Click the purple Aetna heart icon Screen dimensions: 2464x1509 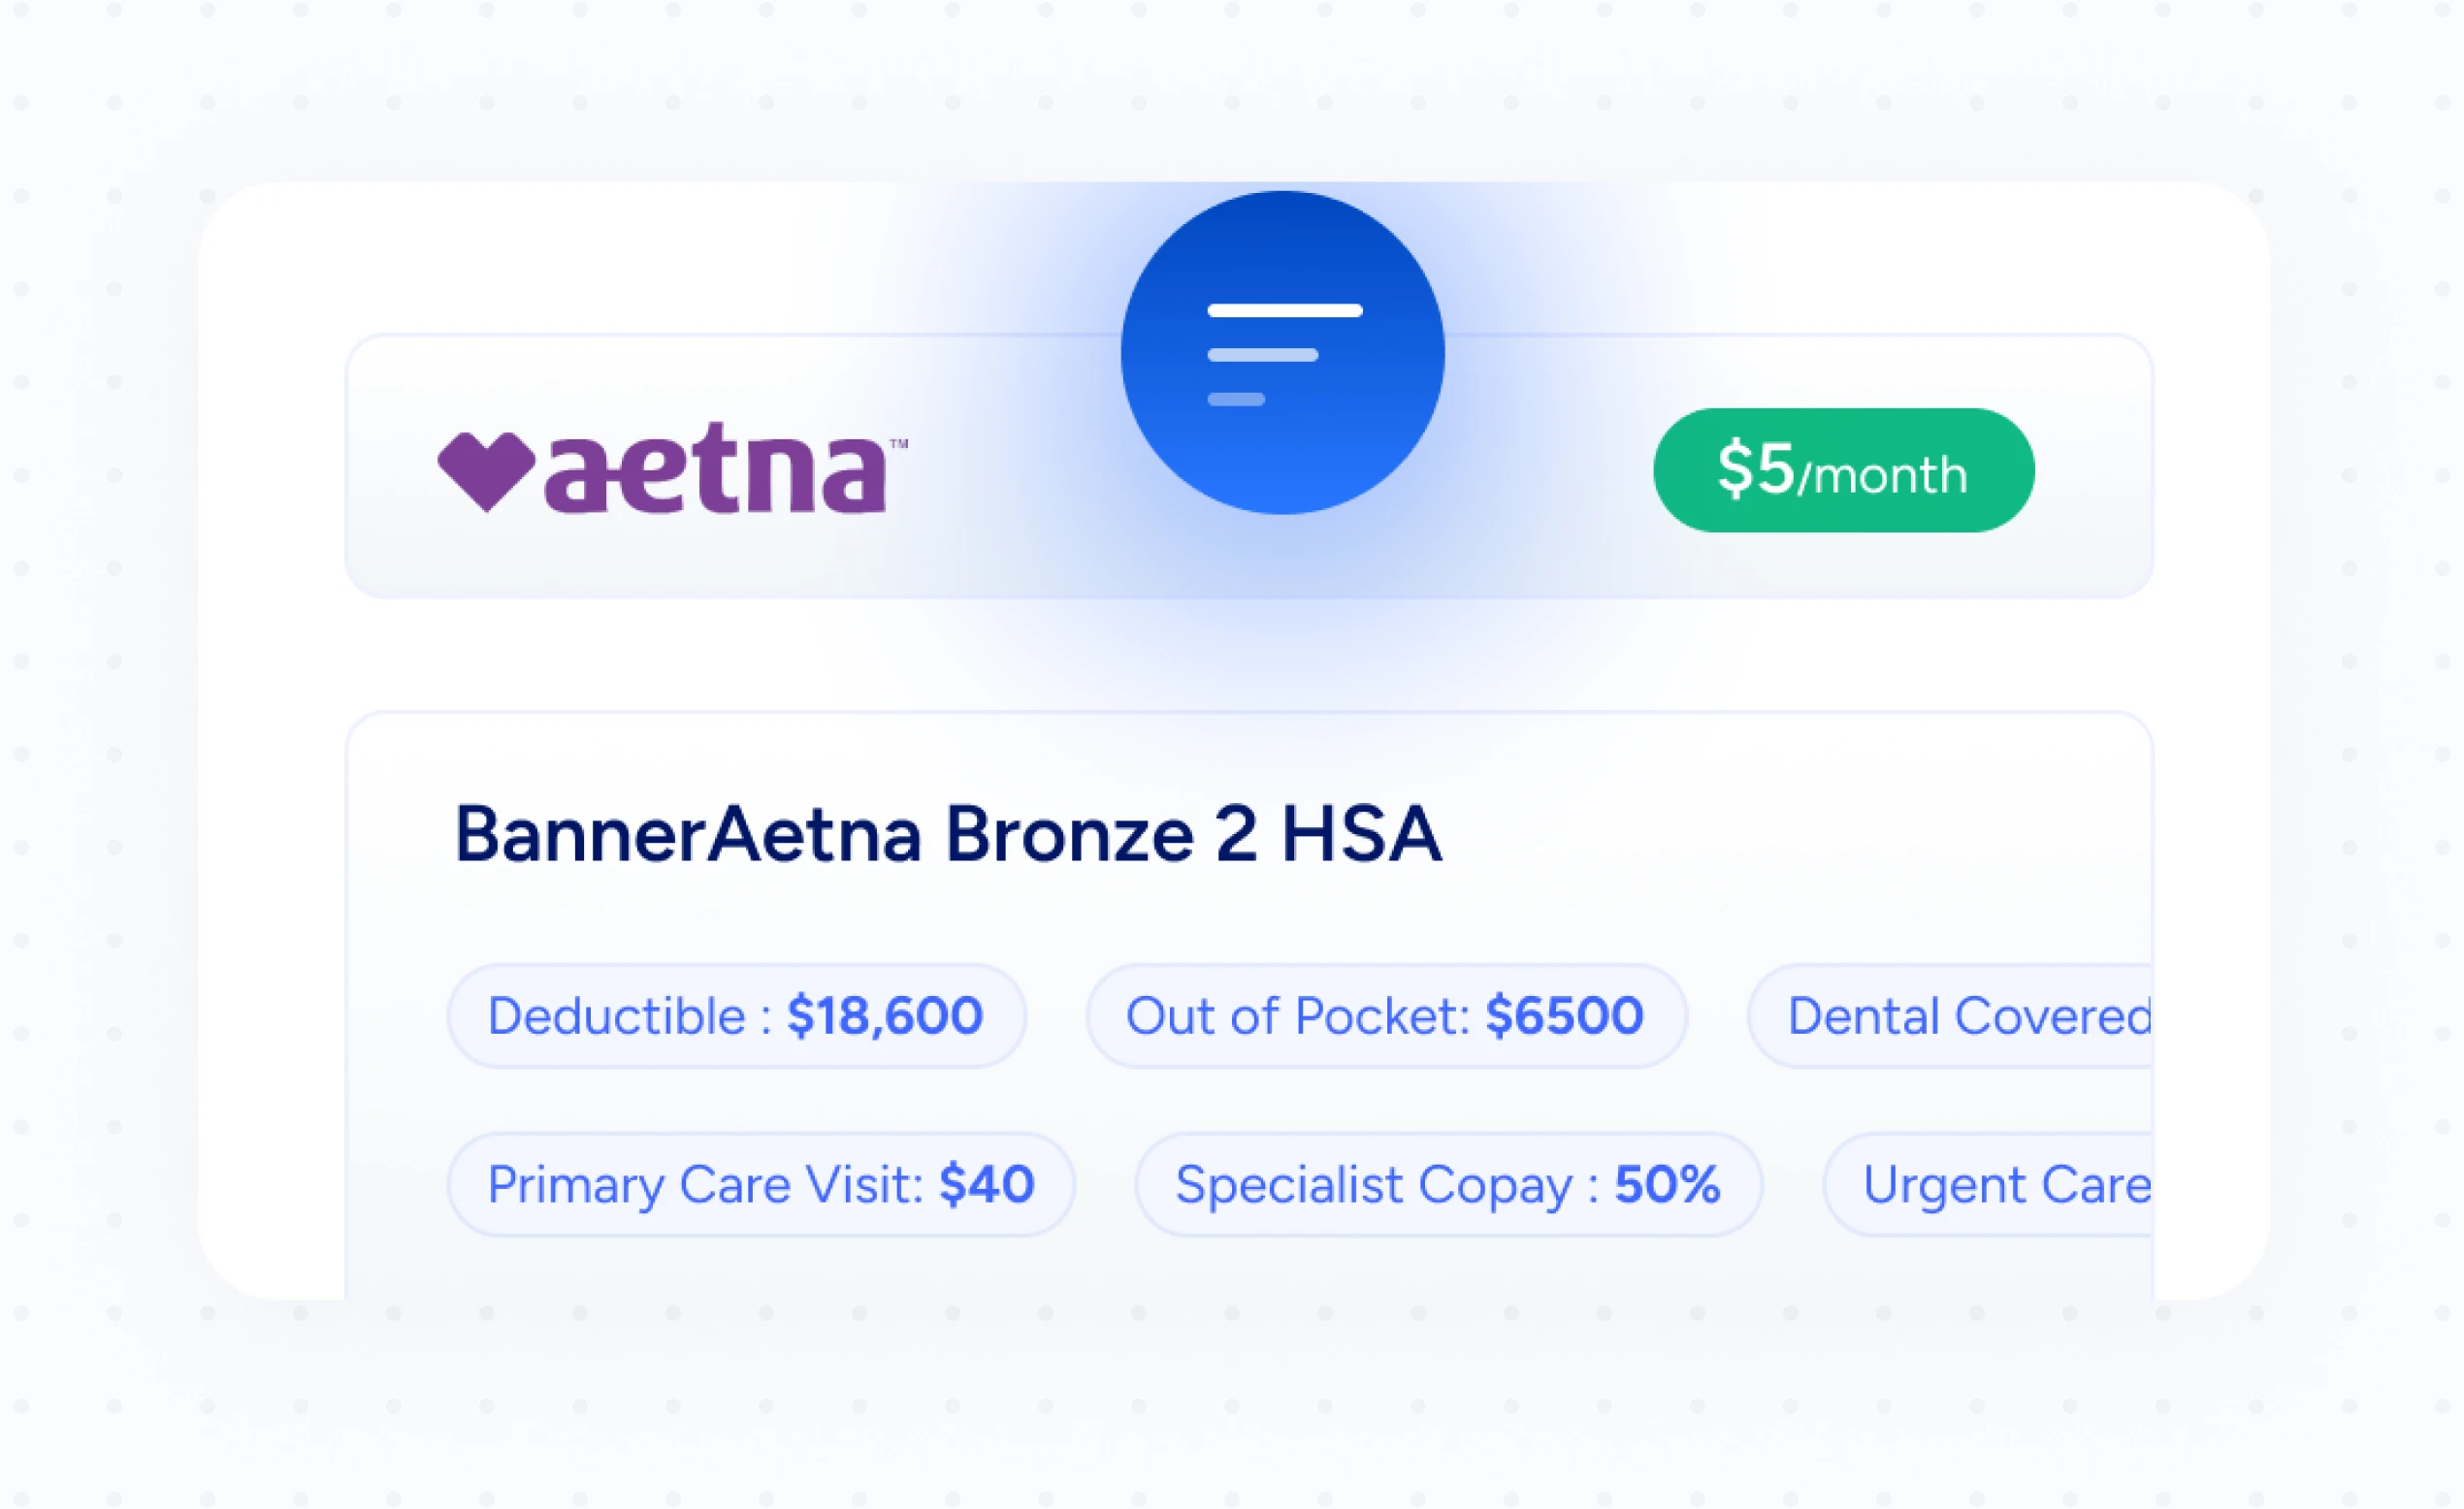486,470
